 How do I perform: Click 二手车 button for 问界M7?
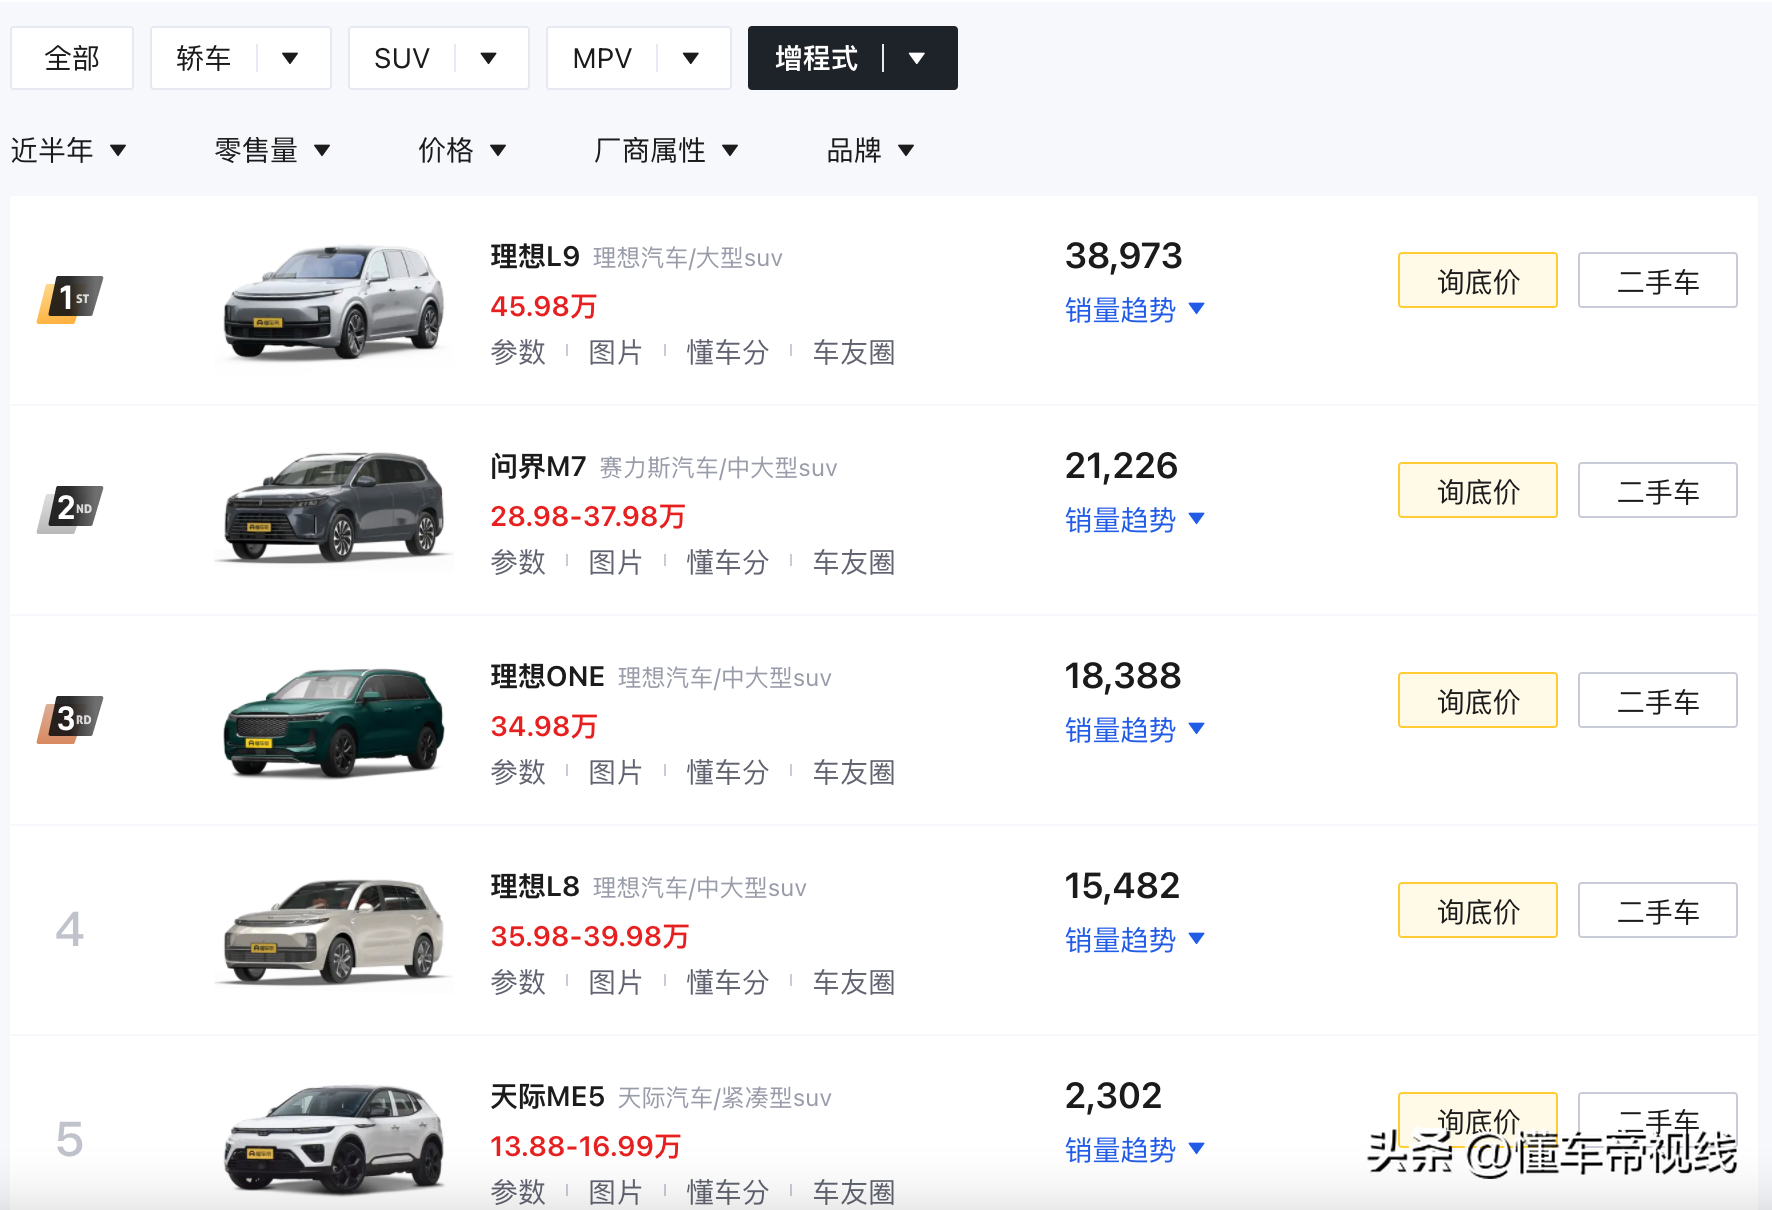(x=1657, y=490)
